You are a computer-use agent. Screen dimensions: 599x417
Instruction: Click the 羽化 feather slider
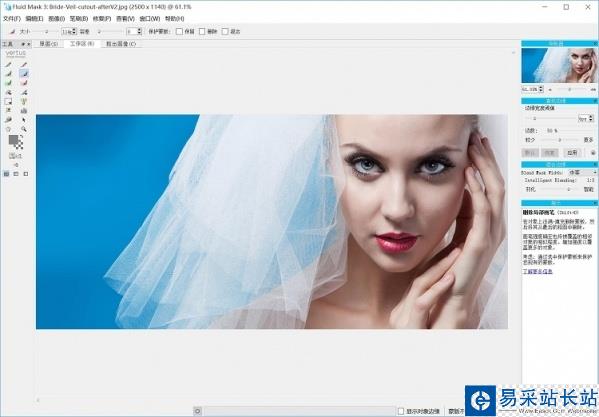click(x=560, y=189)
